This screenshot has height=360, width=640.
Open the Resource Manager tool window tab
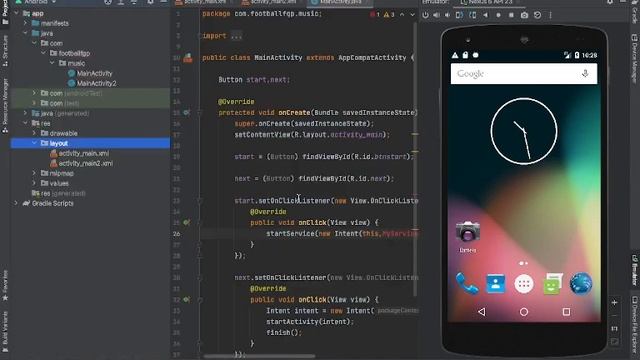(5, 106)
